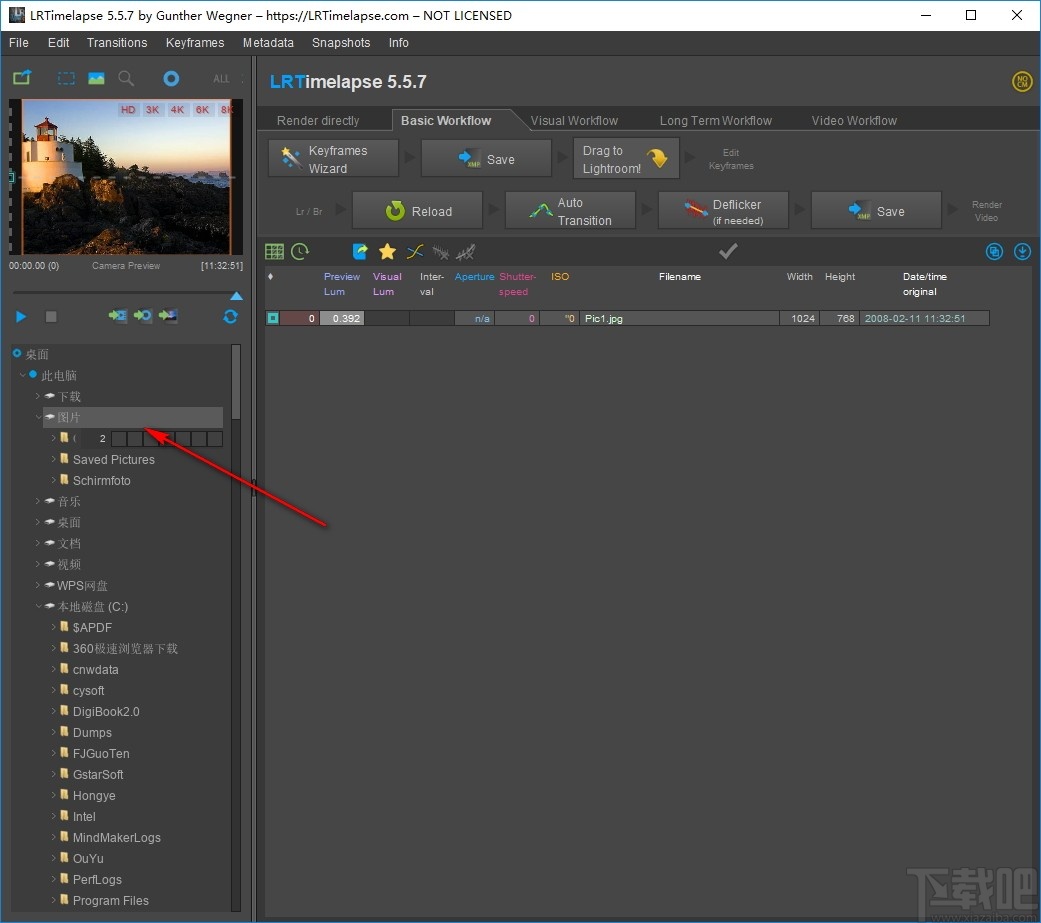Toggle the 6K resolution overlay
The image size is (1041, 923).
pos(202,110)
